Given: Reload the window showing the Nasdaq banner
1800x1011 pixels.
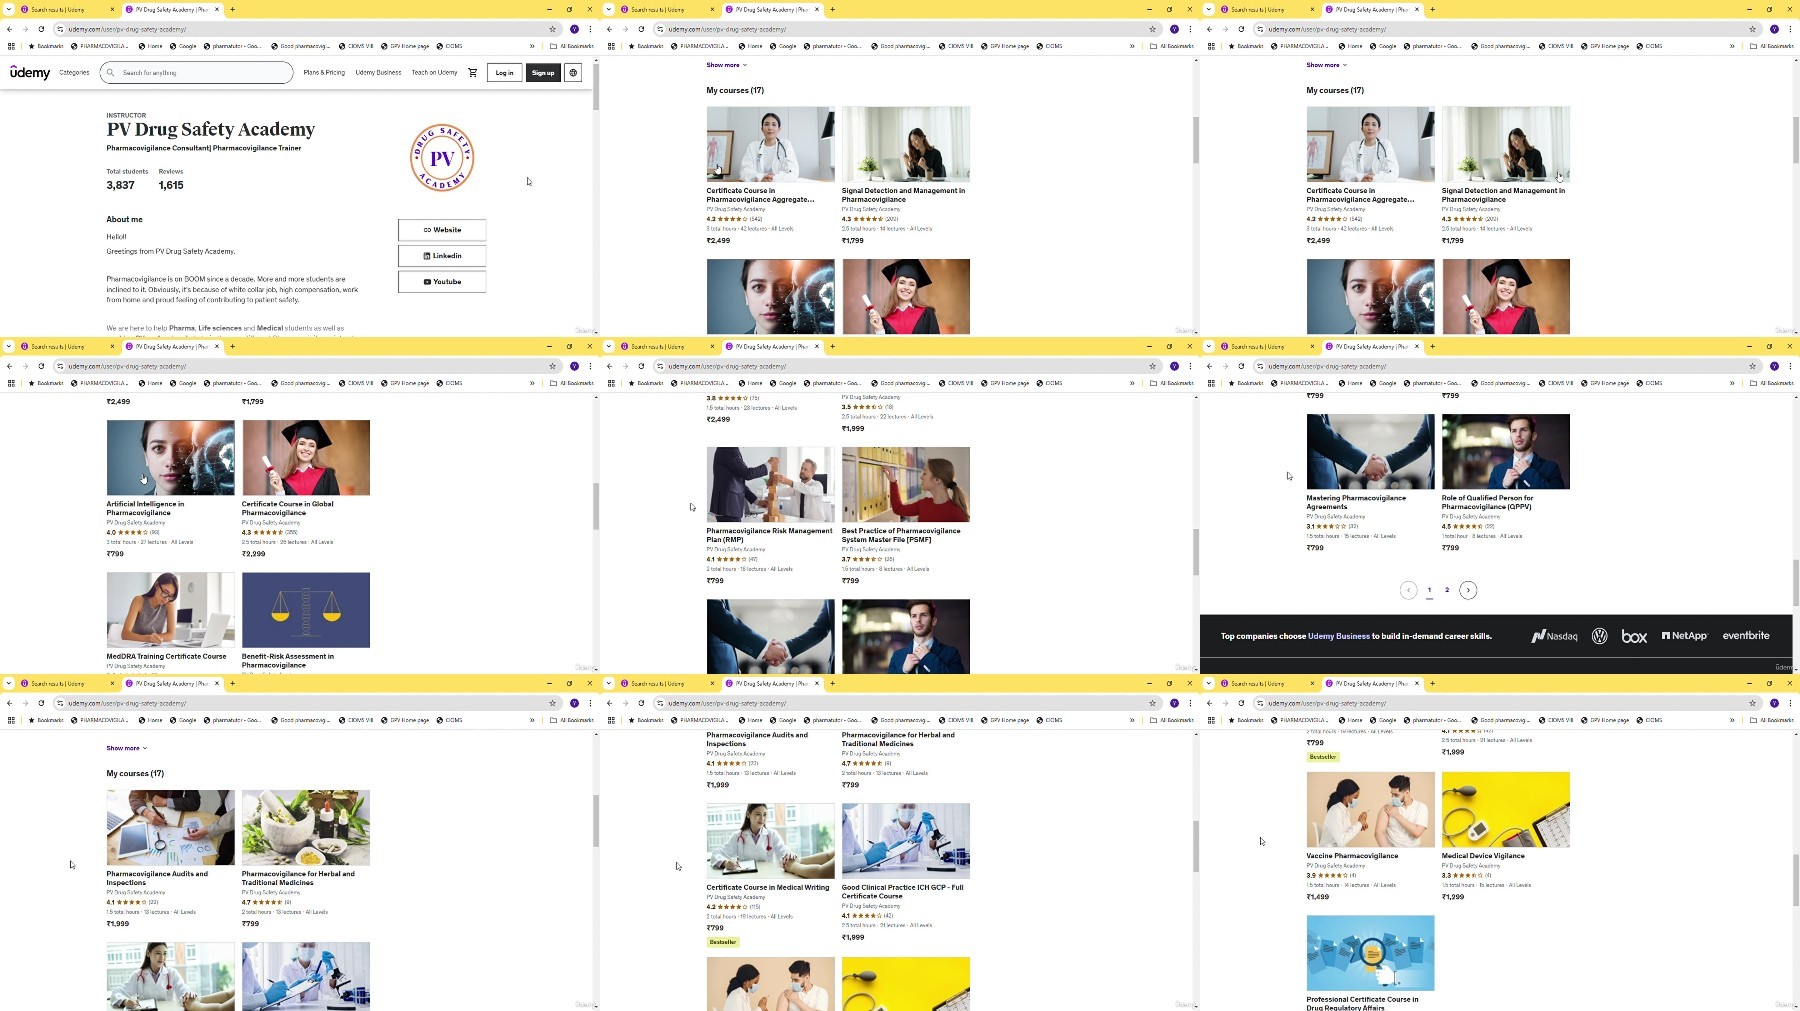Looking at the screenshot, I should coord(1241,366).
